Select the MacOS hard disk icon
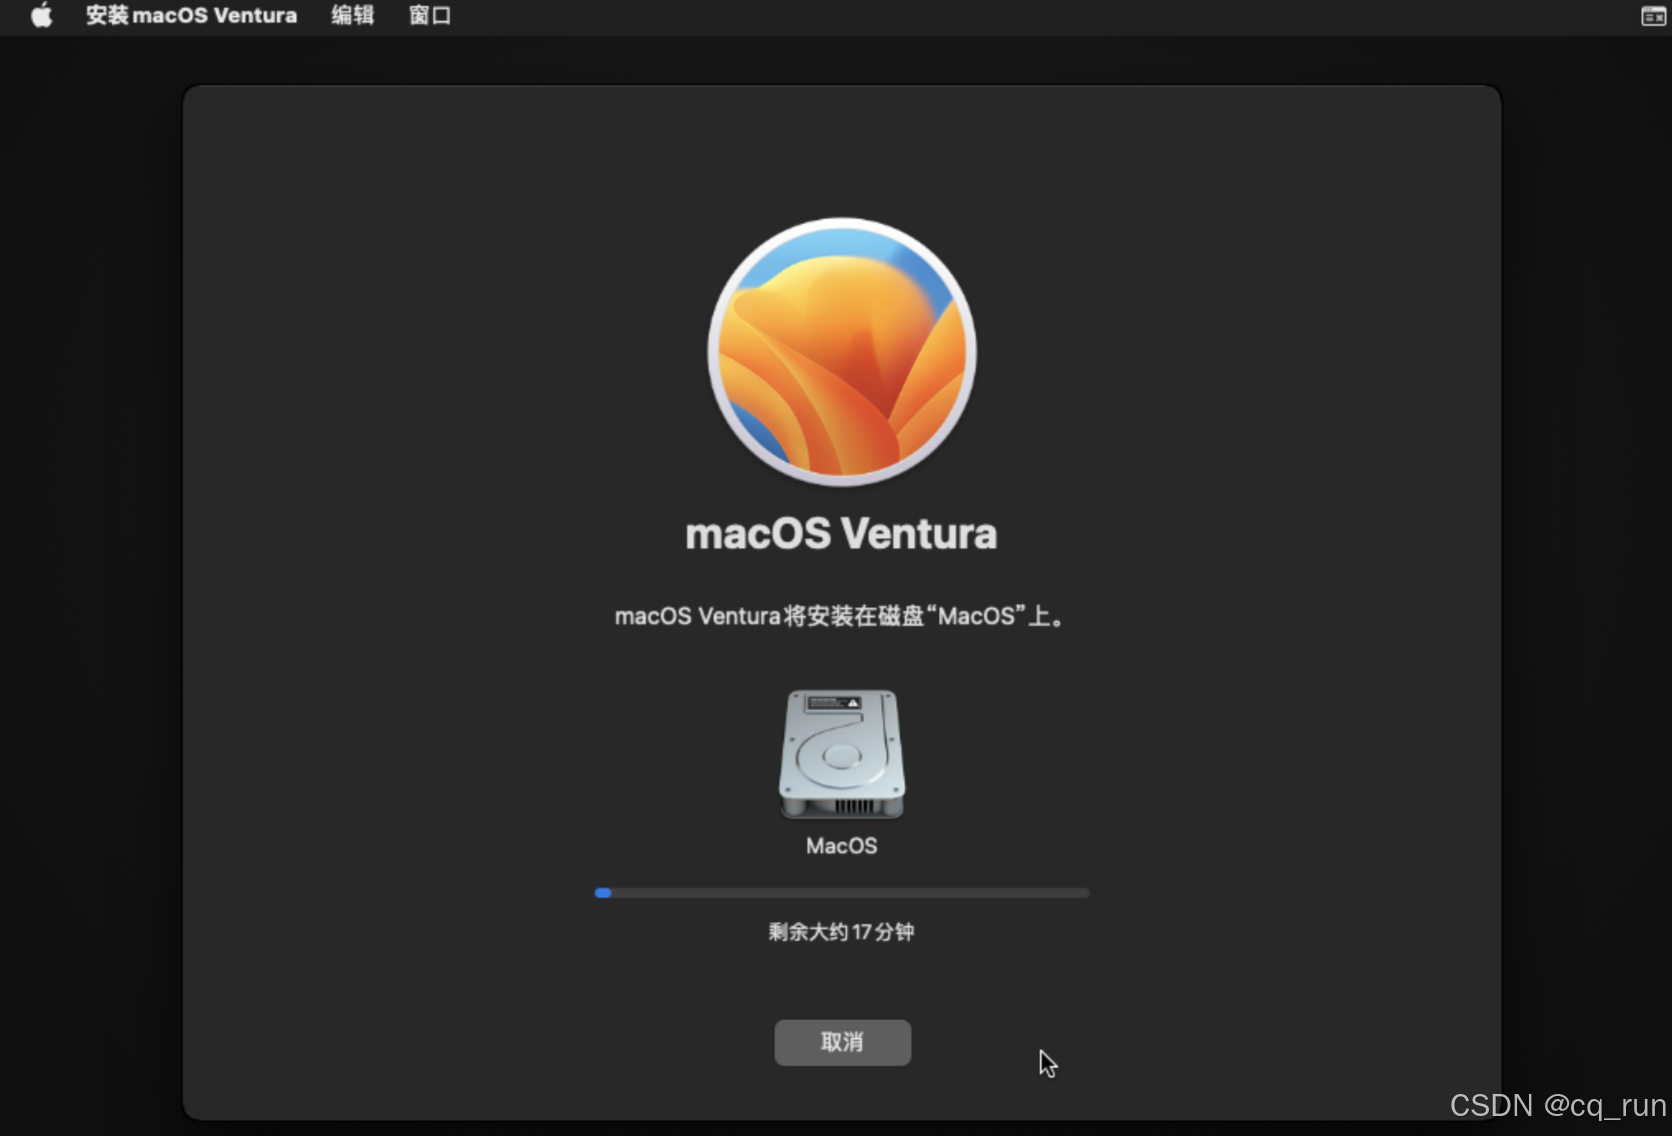 pos(842,755)
